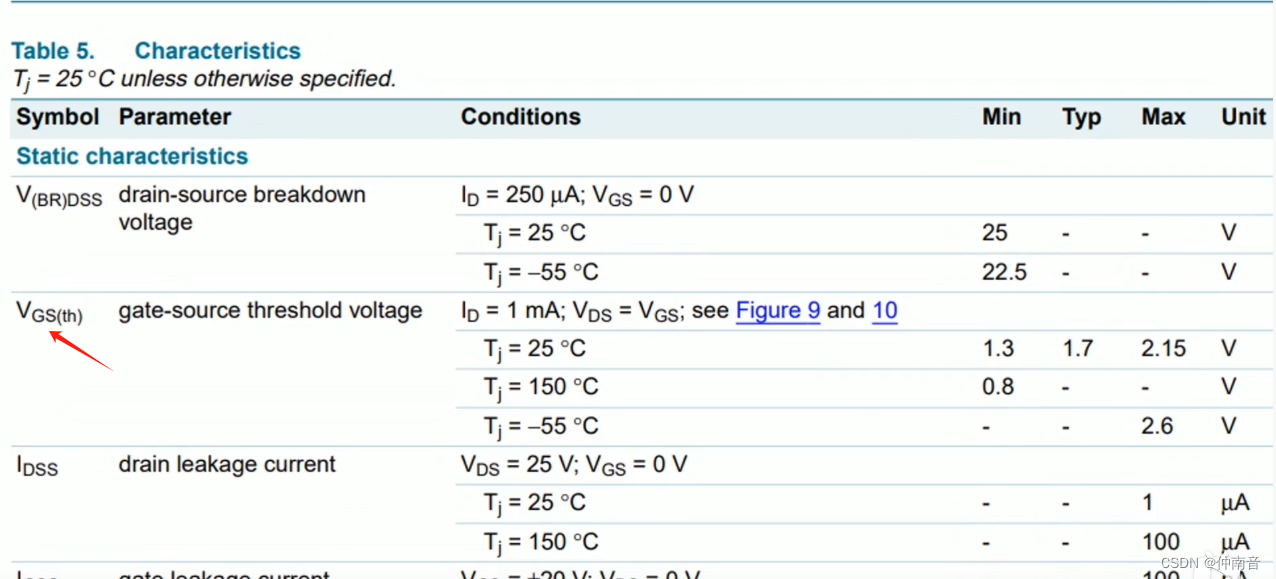
Task: Click the VGS(th) symbol cell
Action: [49, 313]
